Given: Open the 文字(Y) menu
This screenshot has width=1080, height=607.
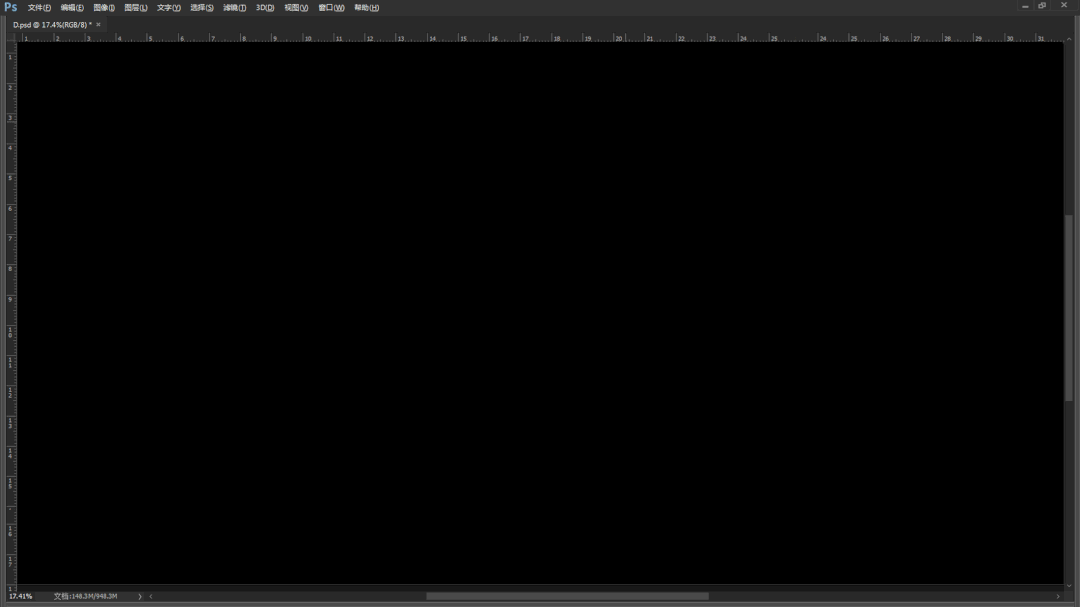Looking at the screenshot, I should [169, 8].
